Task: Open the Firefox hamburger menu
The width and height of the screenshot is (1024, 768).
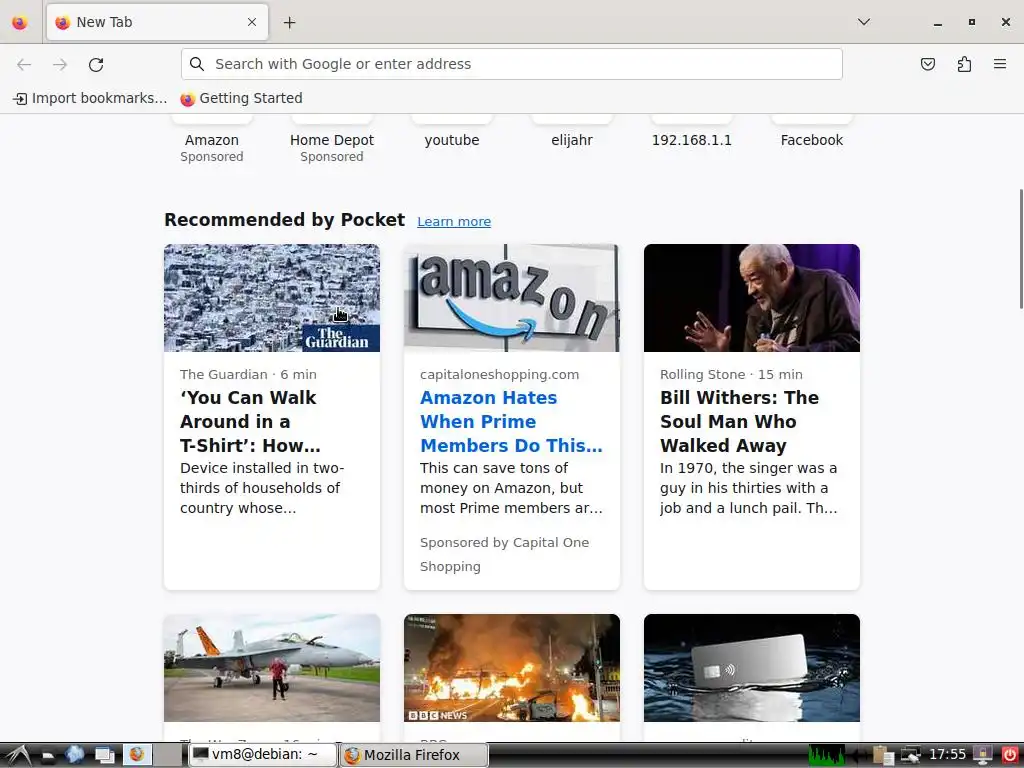Action: click(x=1000, y=64)
